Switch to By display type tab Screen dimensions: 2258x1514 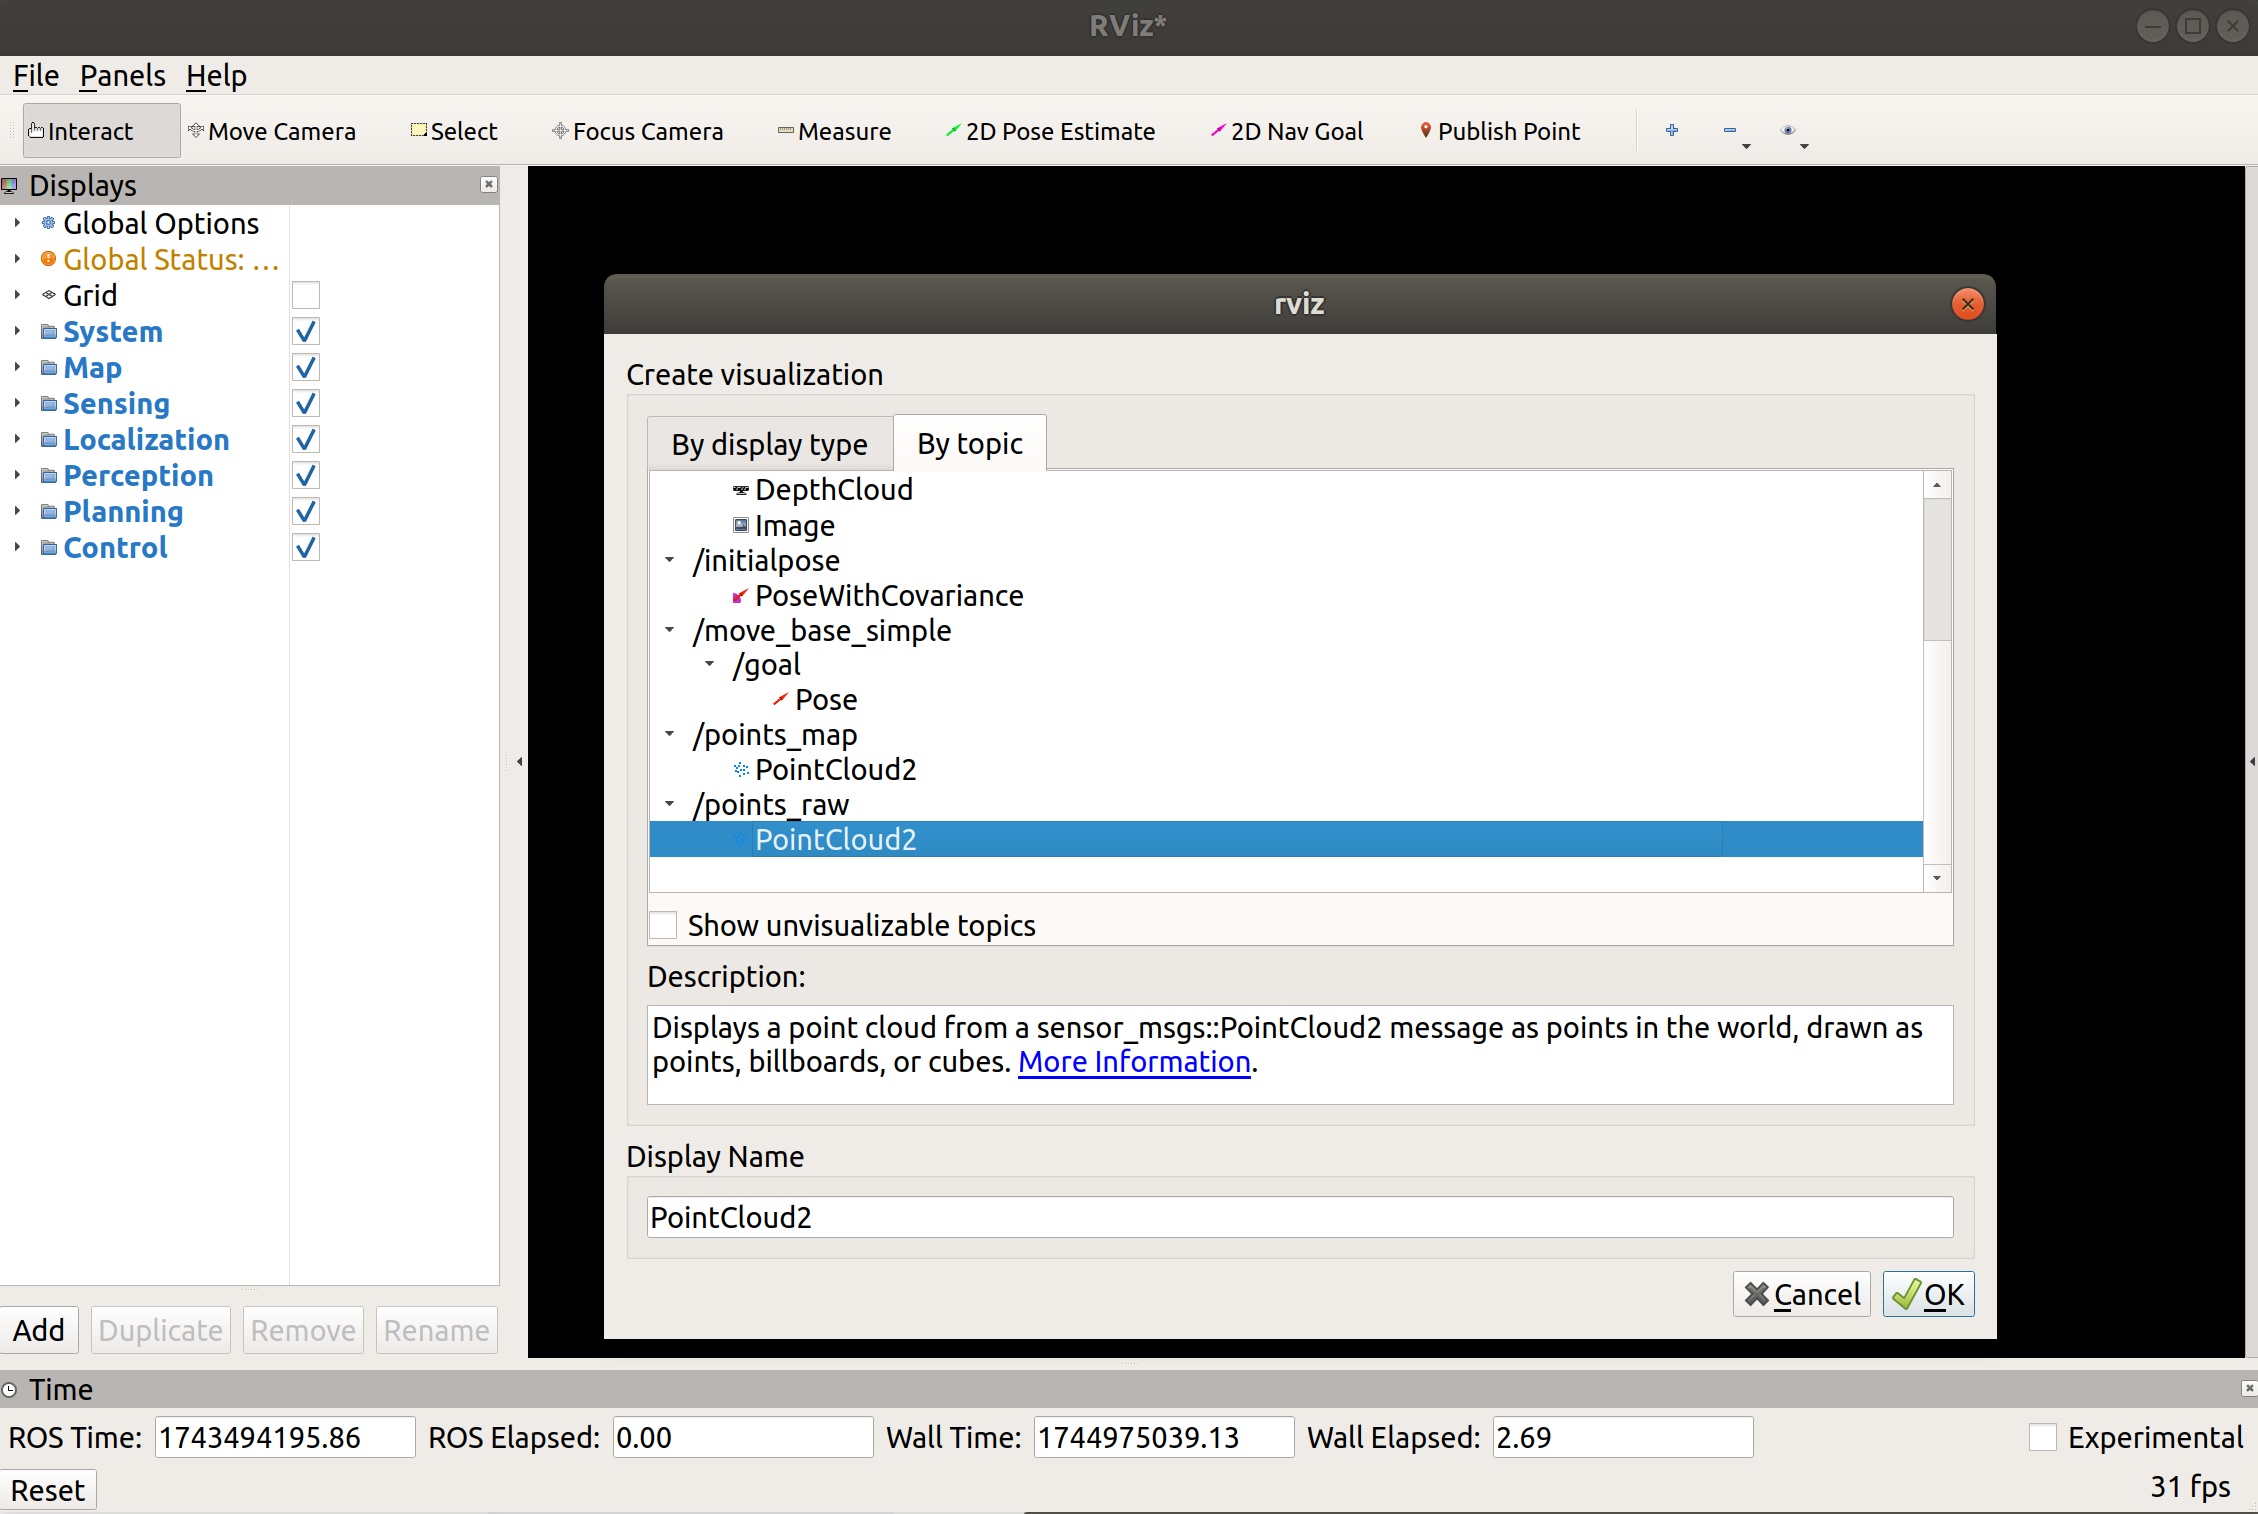coord(769,444)
